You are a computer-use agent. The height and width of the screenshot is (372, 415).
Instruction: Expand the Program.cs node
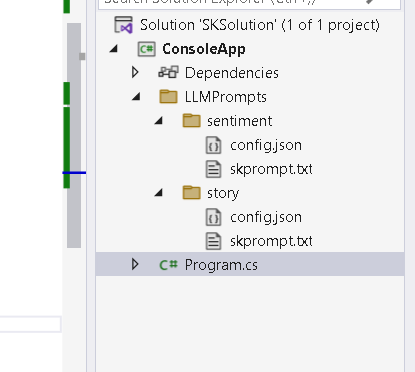point(135,264)
